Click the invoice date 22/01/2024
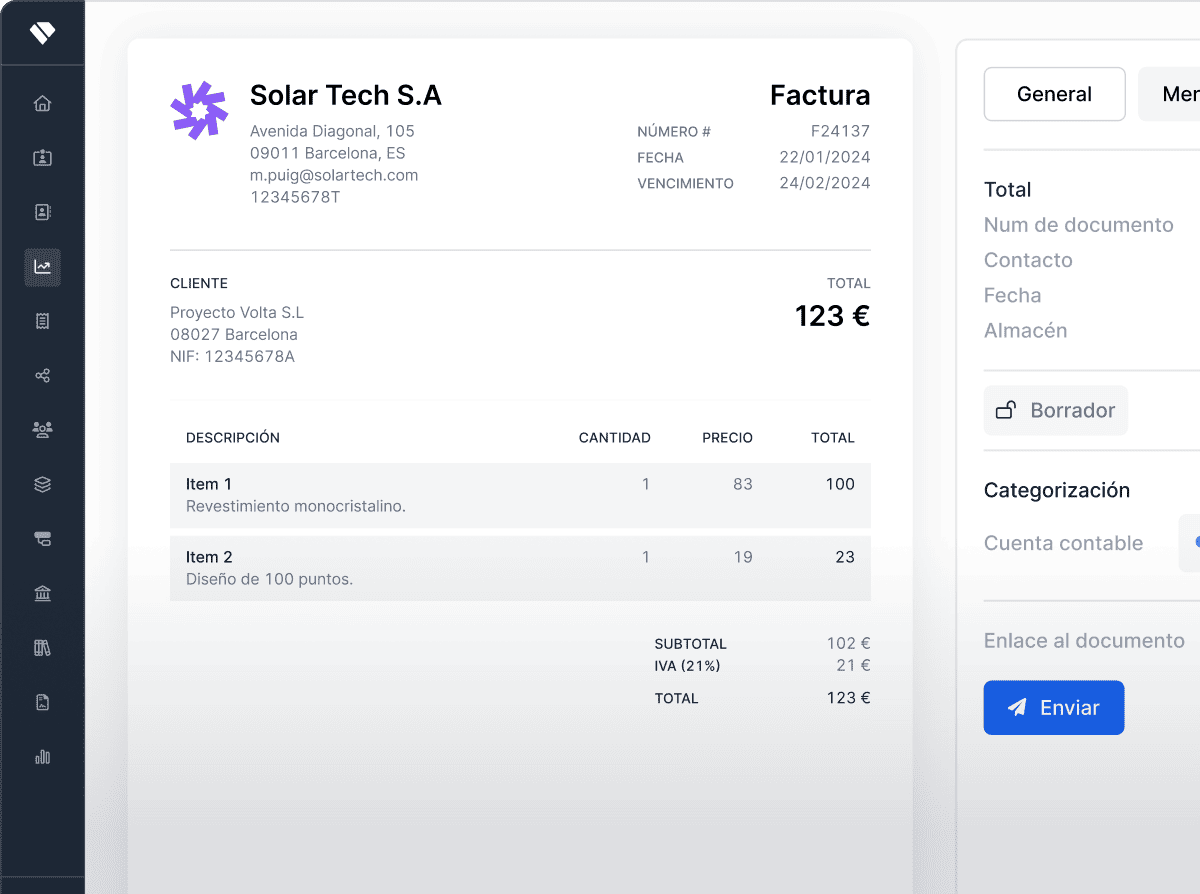Image resolution: width=1200 pixels, height=894 pixels. click(x=825, y=157)
